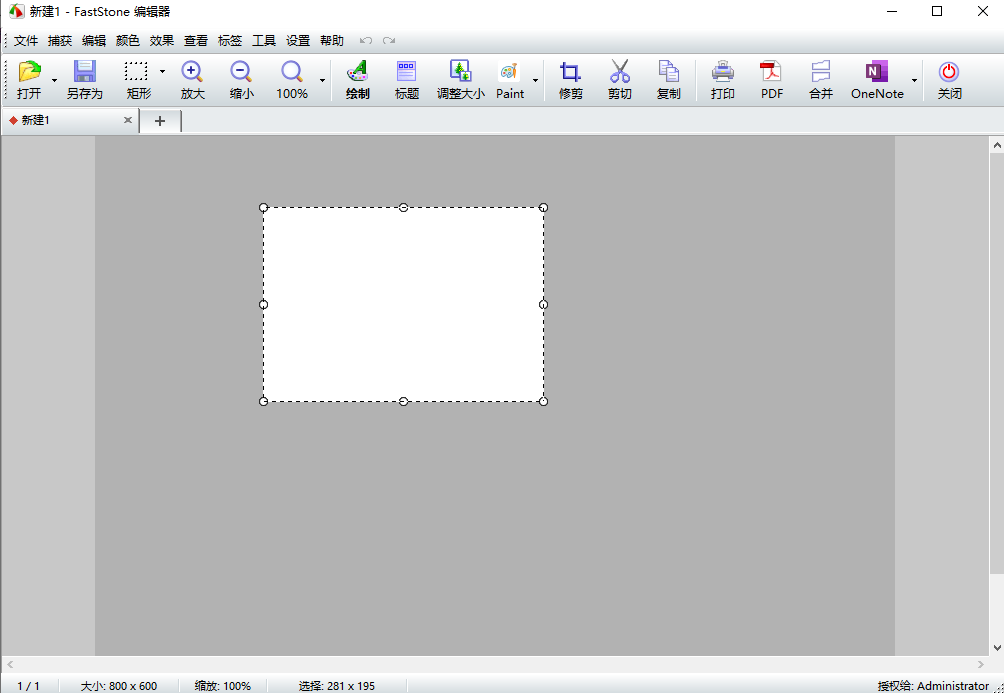Open the View (查看) menu
1004x693 pixels.
pyautogui.click(x=196, y=41)
